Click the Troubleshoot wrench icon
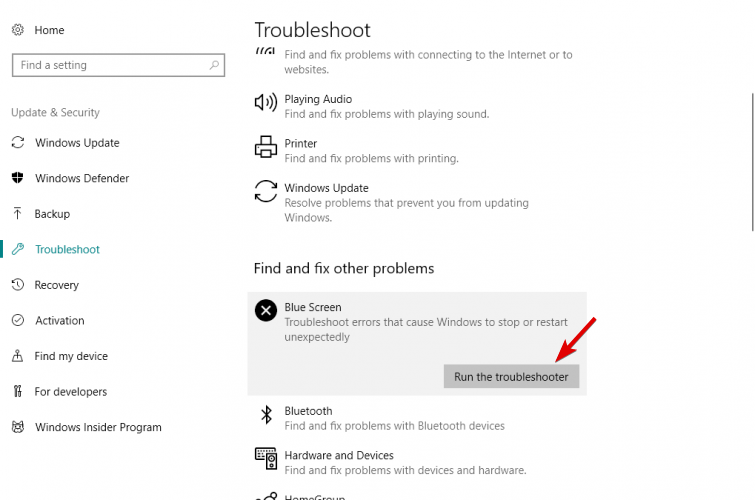The height and width of the screenshot is (500, 755). [18, 249]
